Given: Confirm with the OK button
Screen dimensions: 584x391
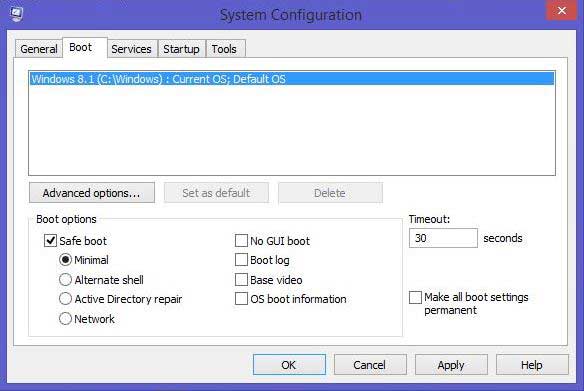Looking at the screenshot, I should coord(289,365).
